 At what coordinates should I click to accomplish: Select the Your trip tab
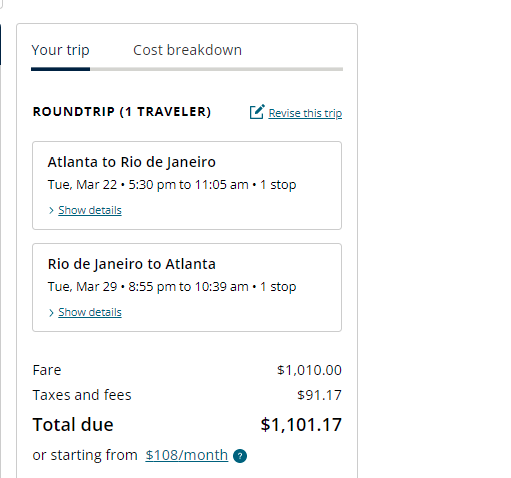[60, 50]
